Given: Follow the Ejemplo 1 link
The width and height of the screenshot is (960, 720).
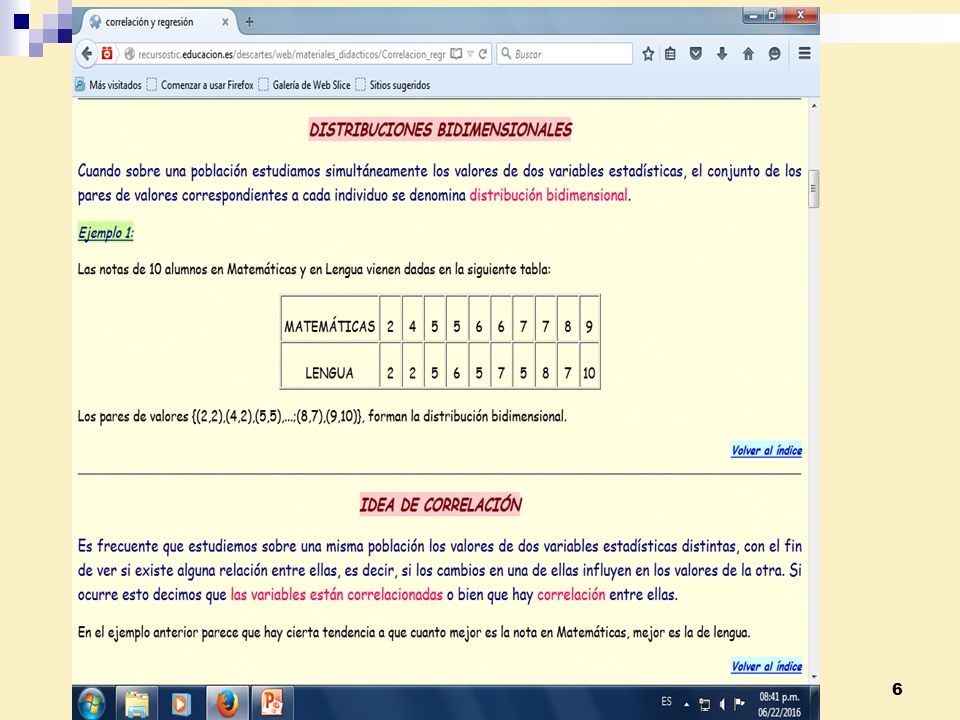Looking at the screenshot, I should [x=105, y=232].
